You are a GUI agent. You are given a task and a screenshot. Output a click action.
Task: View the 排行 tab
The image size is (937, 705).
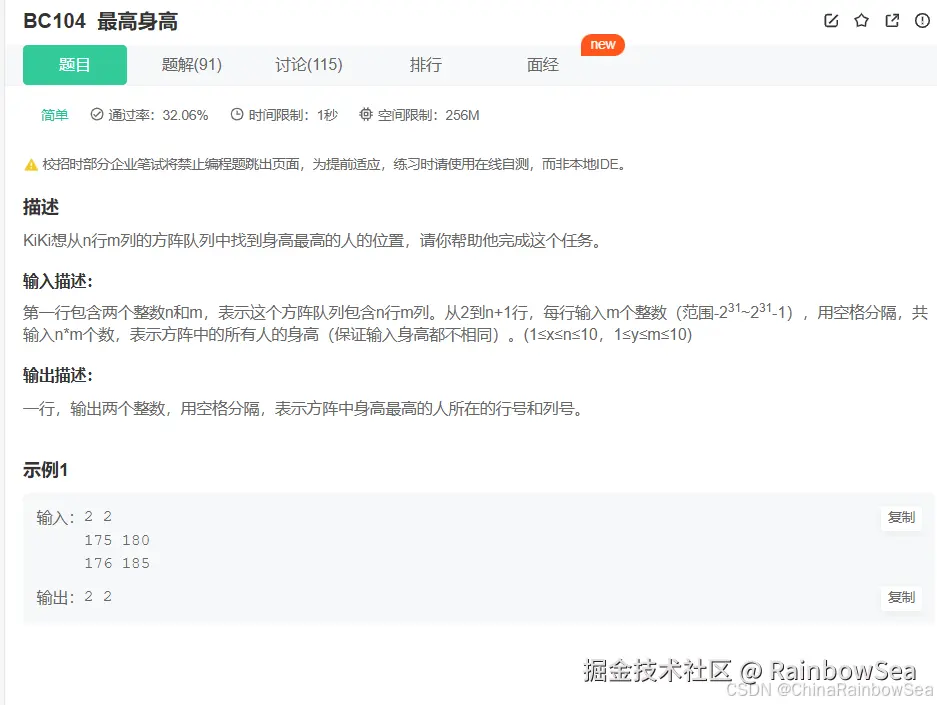click(x=425, y=64)
